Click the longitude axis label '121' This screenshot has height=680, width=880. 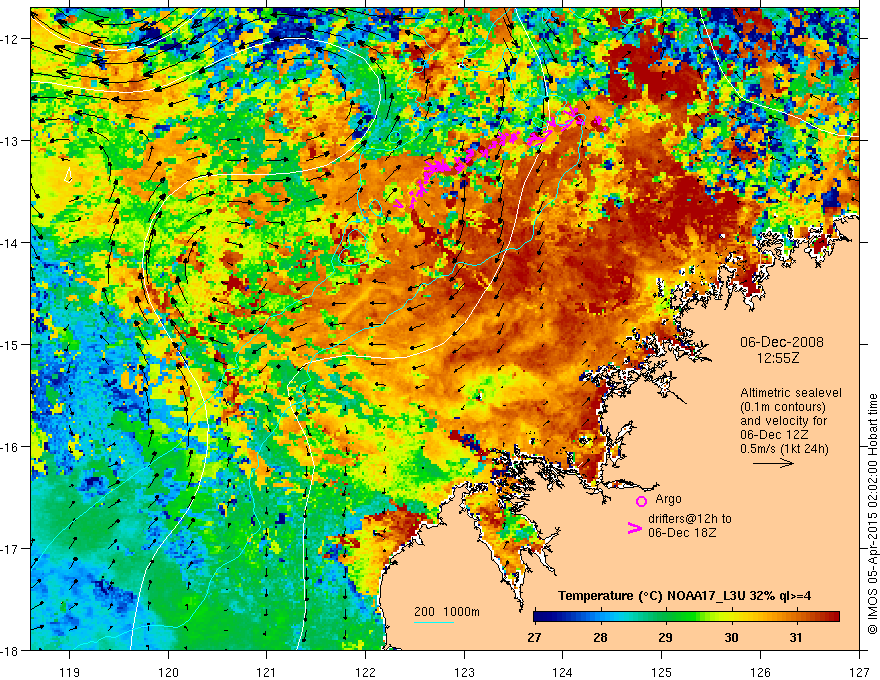click(267, 672)
